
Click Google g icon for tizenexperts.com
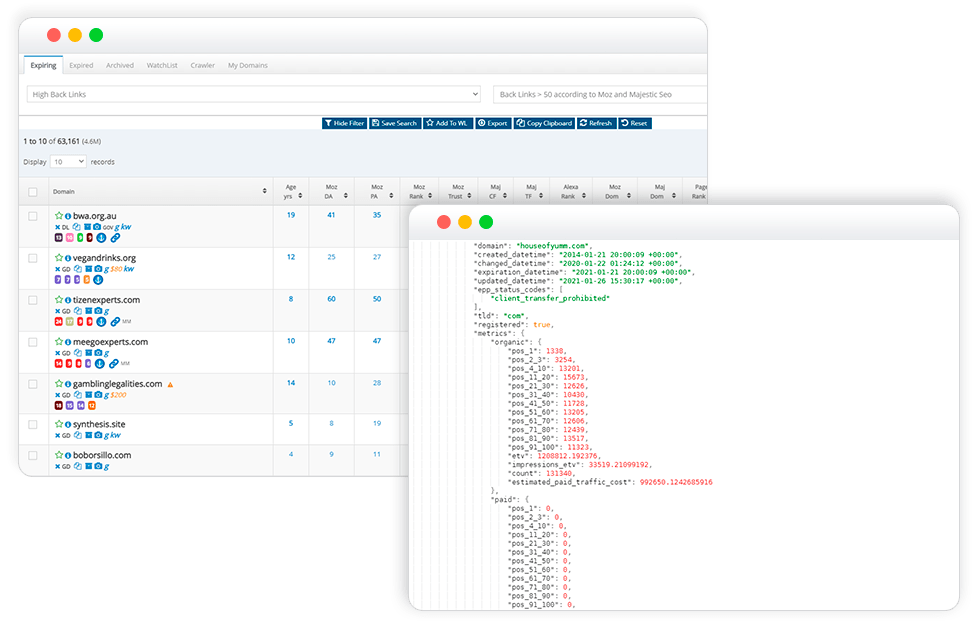point(106,311)
